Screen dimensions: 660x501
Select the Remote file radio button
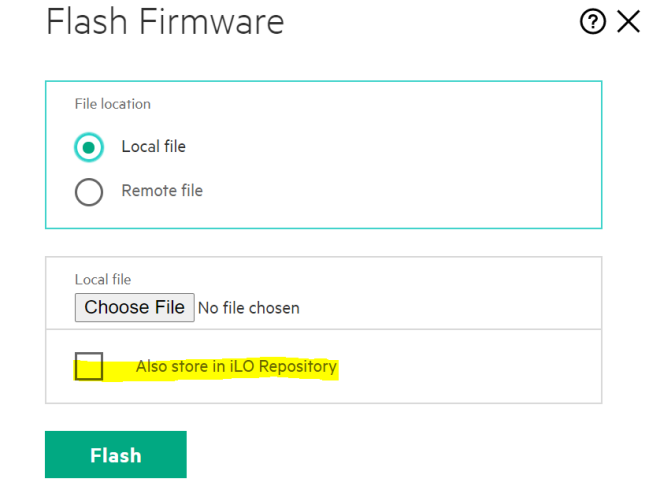(89, 191)
